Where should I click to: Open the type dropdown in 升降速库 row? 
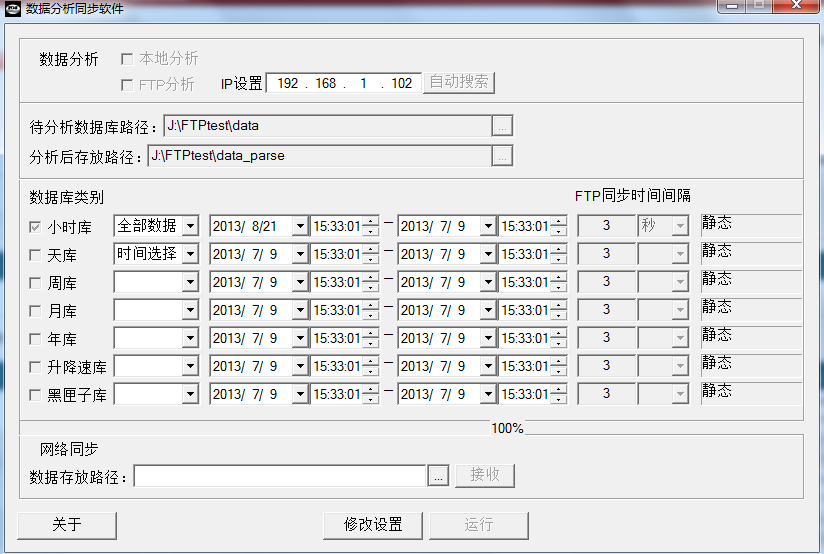coord(190,366)
